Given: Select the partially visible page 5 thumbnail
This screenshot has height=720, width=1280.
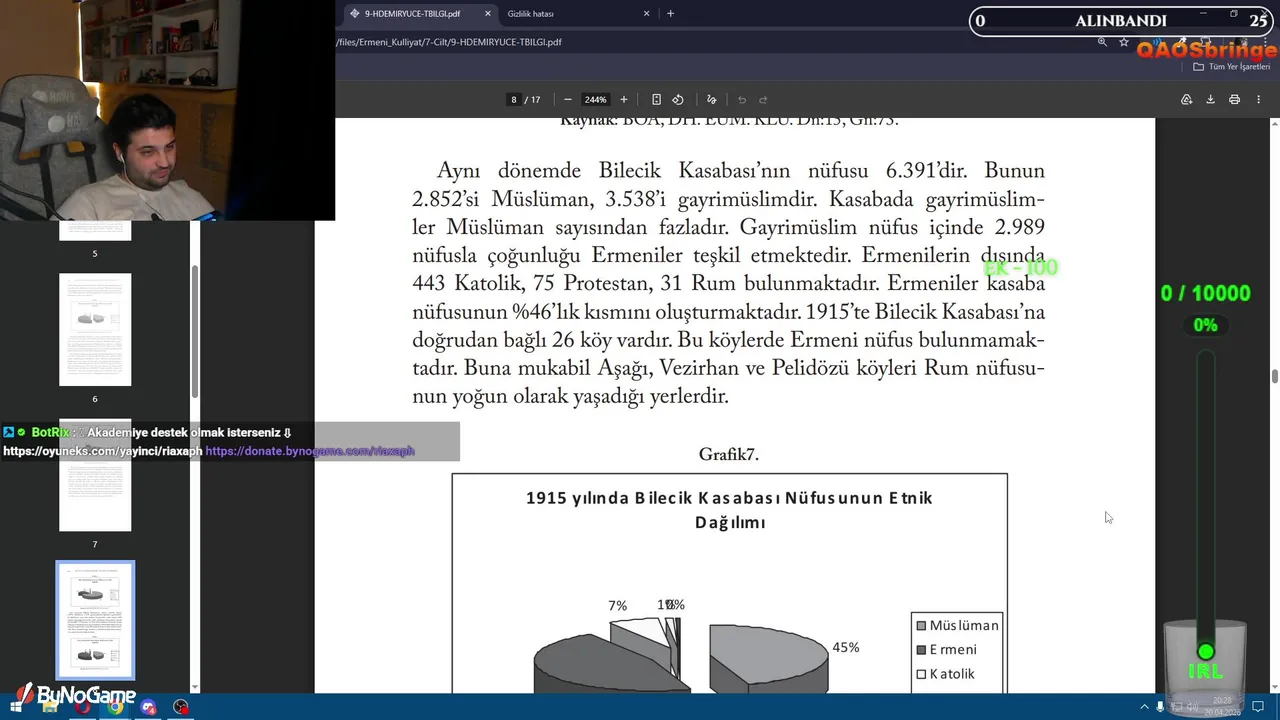Looking at the screenshot, I should pyautogui.click(x=95, y=230).
